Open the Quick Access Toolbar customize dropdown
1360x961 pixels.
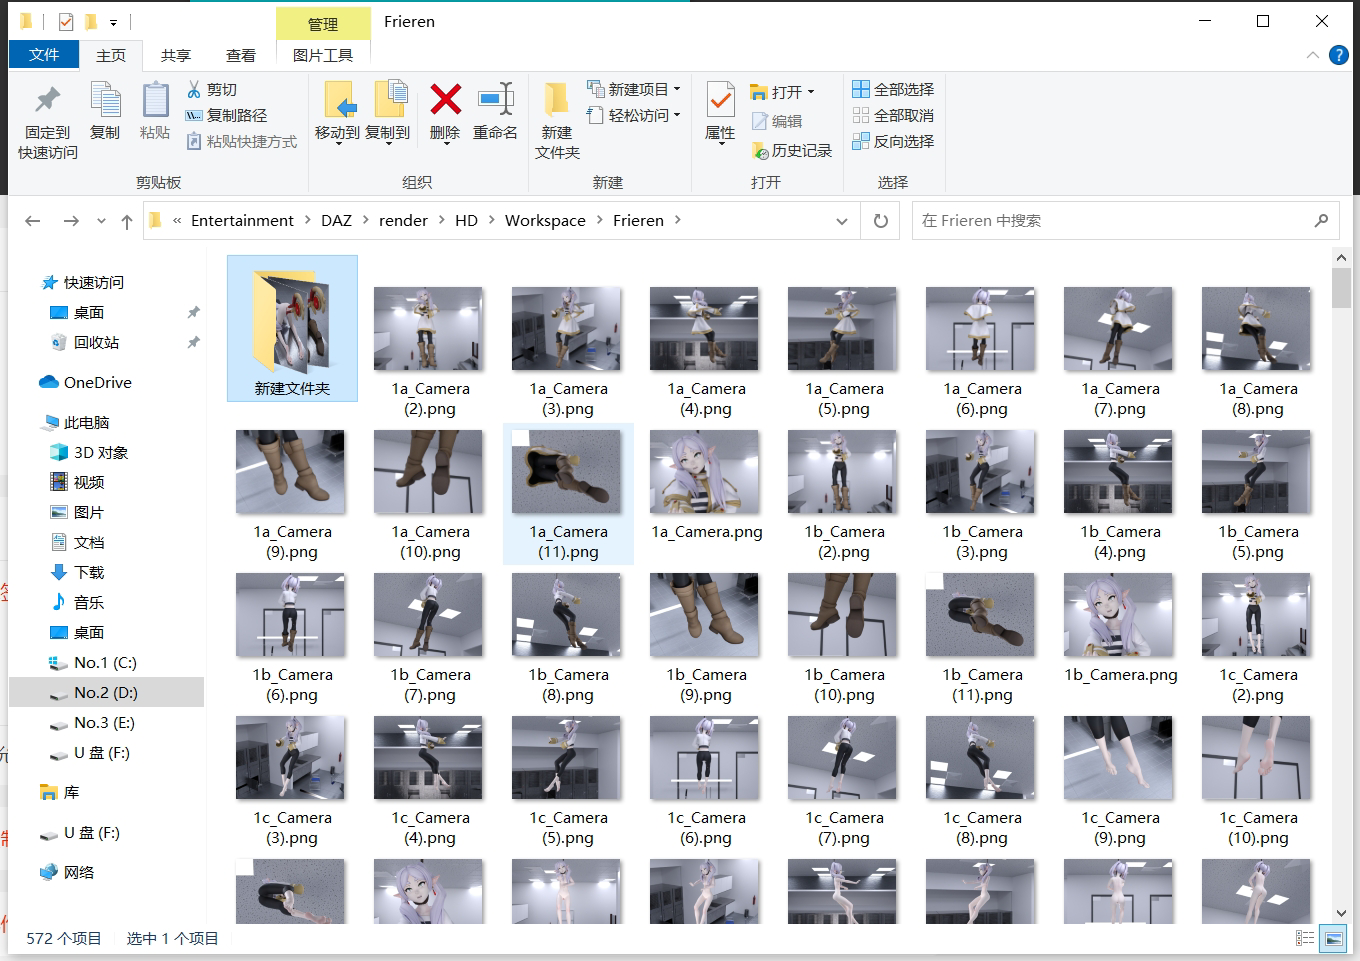114,22
